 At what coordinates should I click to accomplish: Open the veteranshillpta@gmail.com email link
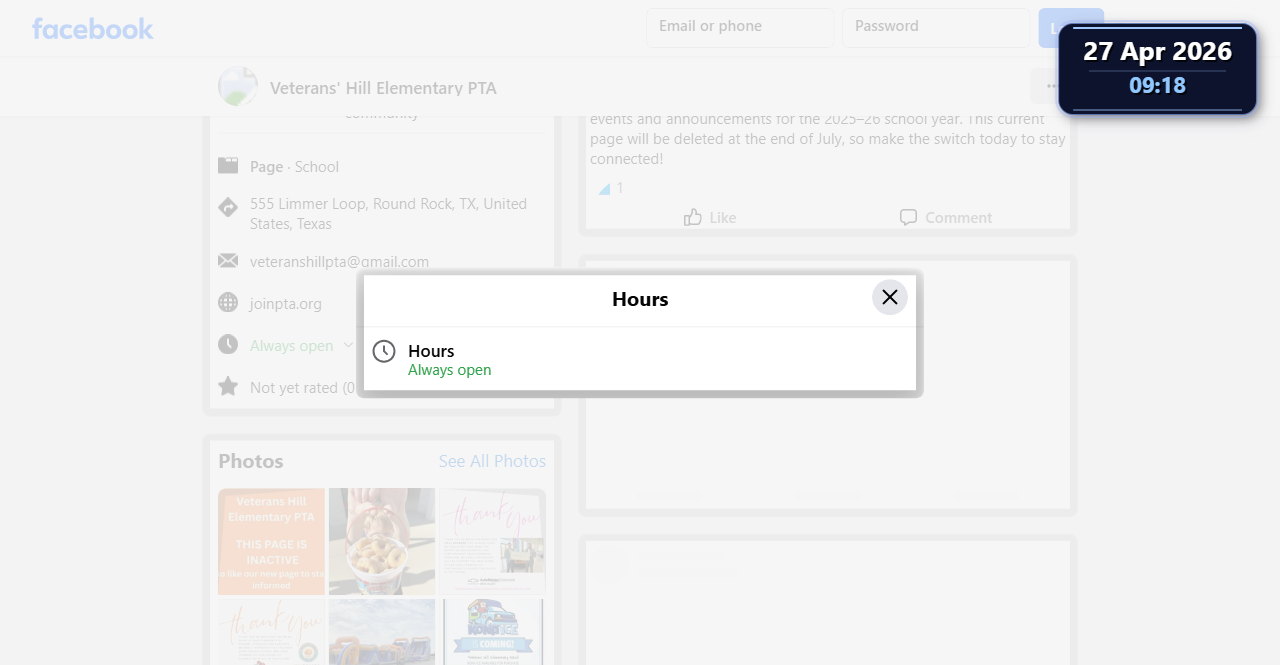point(339,261)
